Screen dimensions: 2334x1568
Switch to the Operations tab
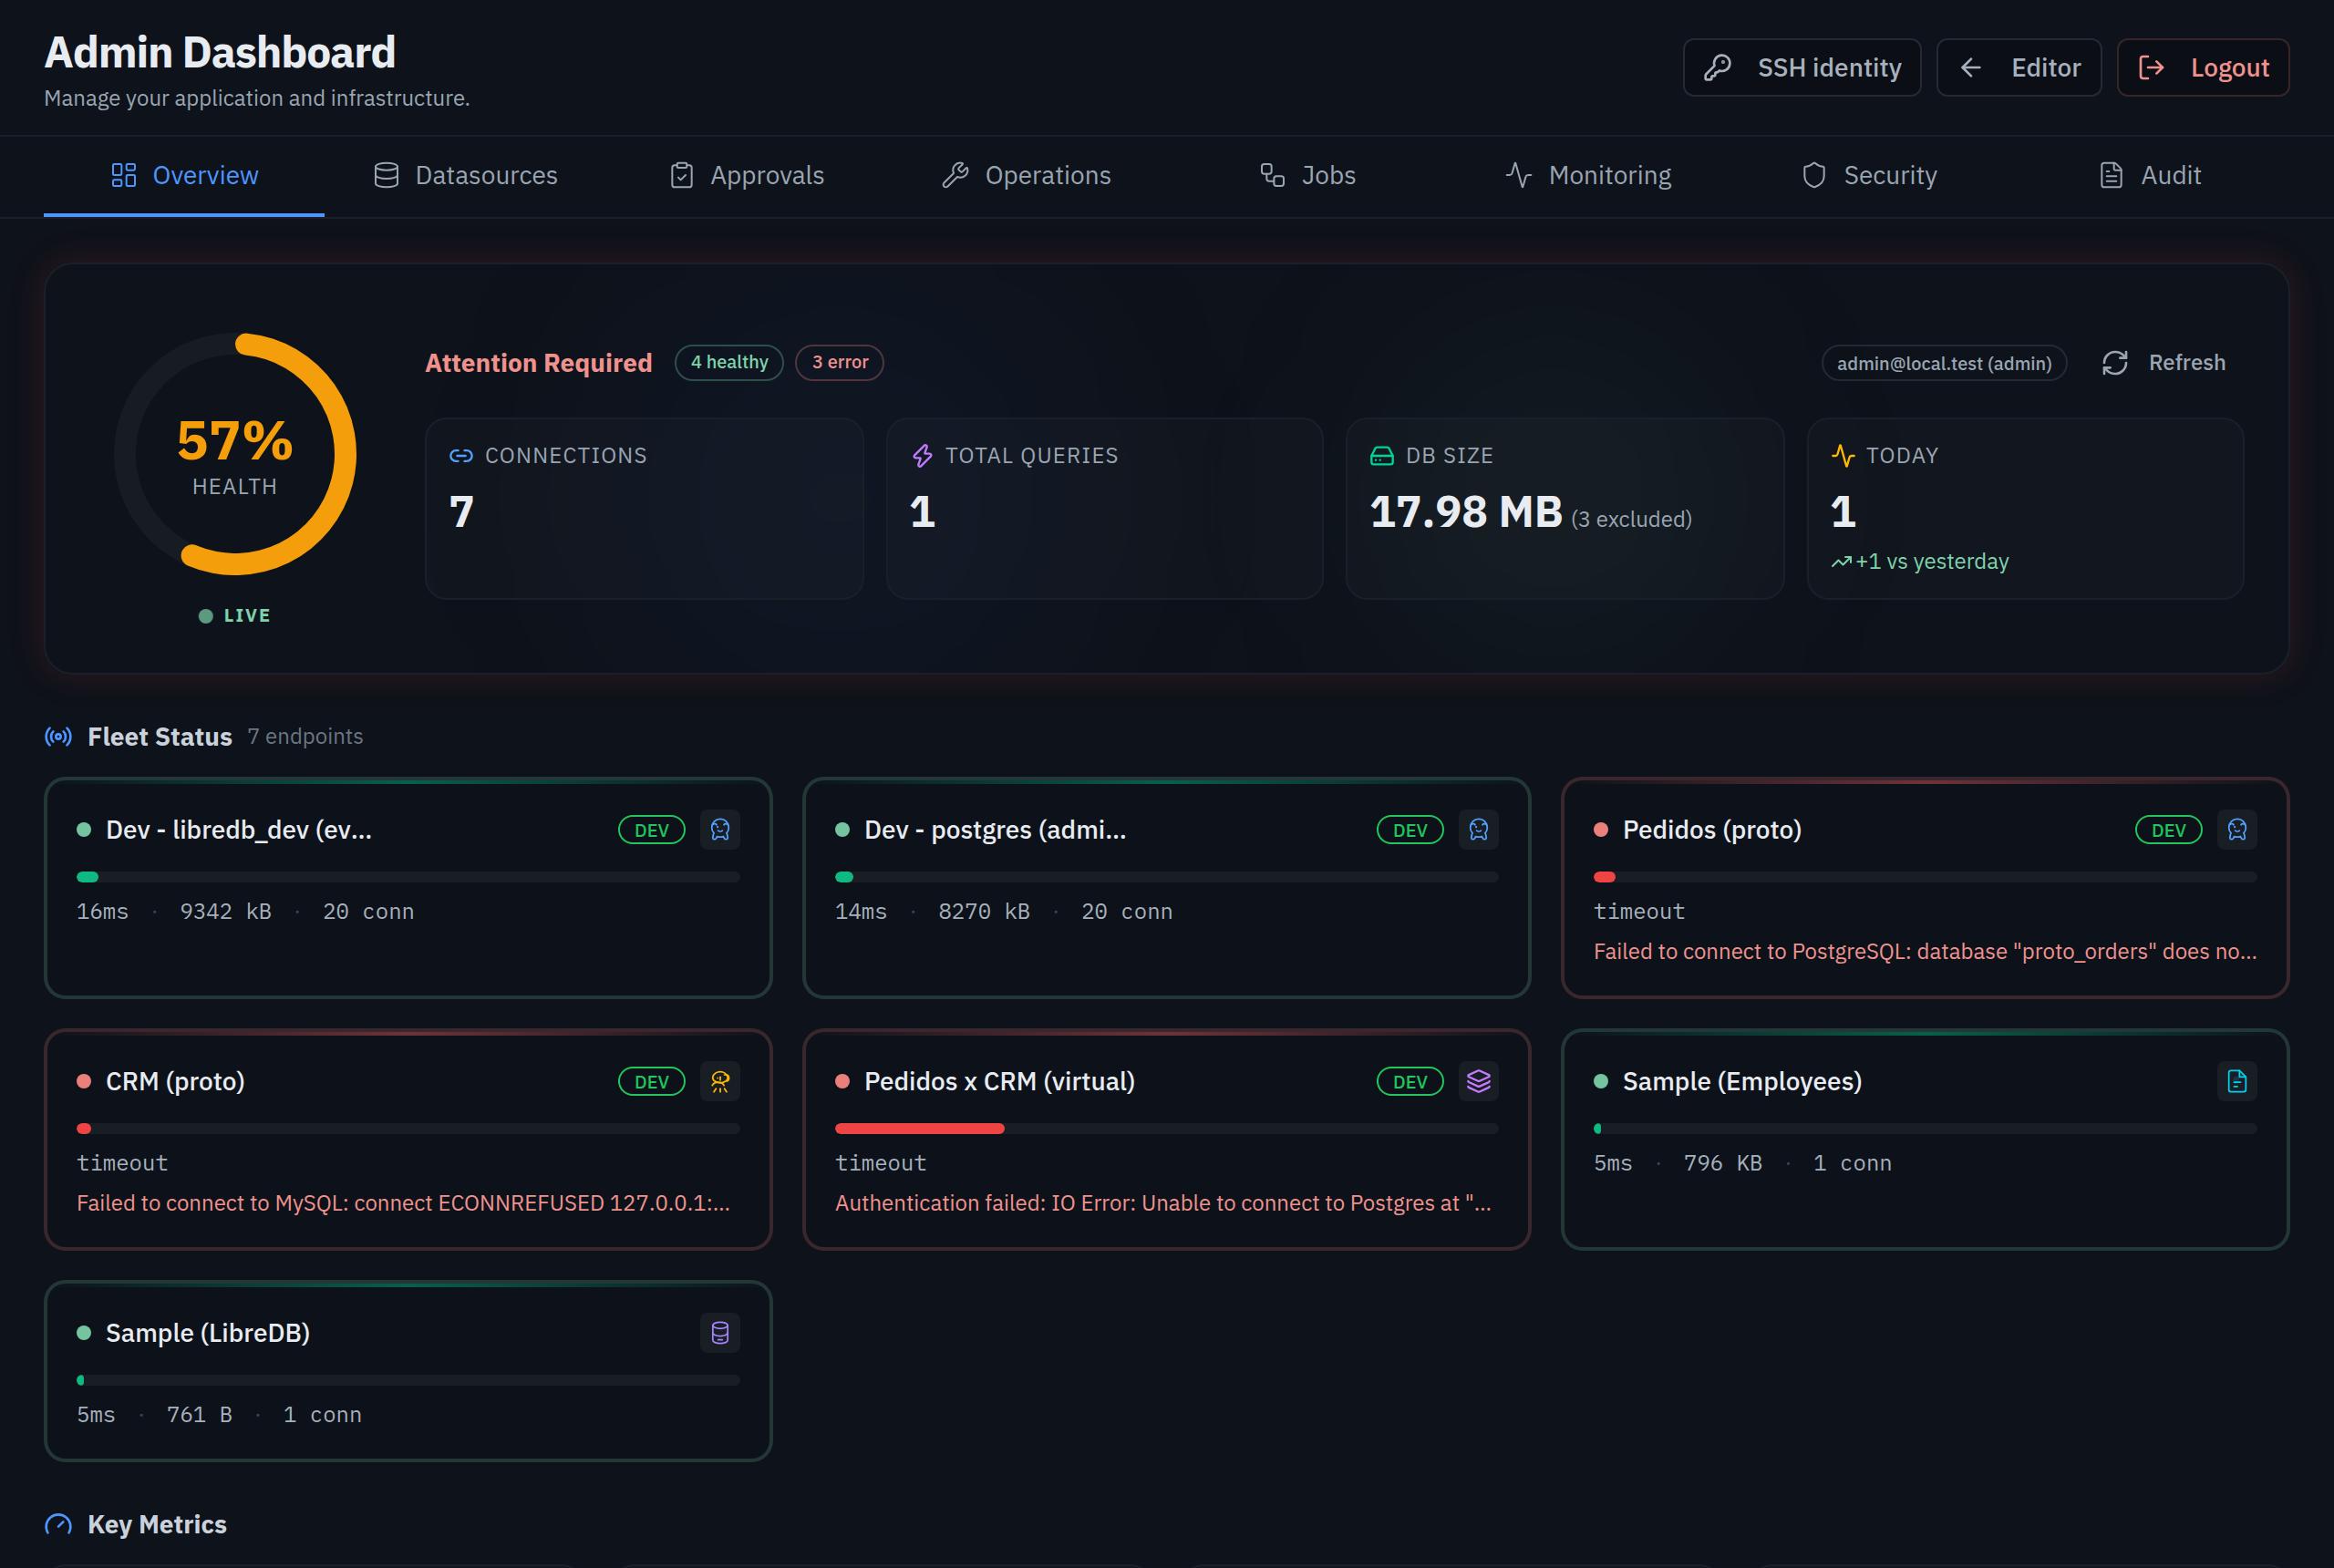pos(1026,176)
